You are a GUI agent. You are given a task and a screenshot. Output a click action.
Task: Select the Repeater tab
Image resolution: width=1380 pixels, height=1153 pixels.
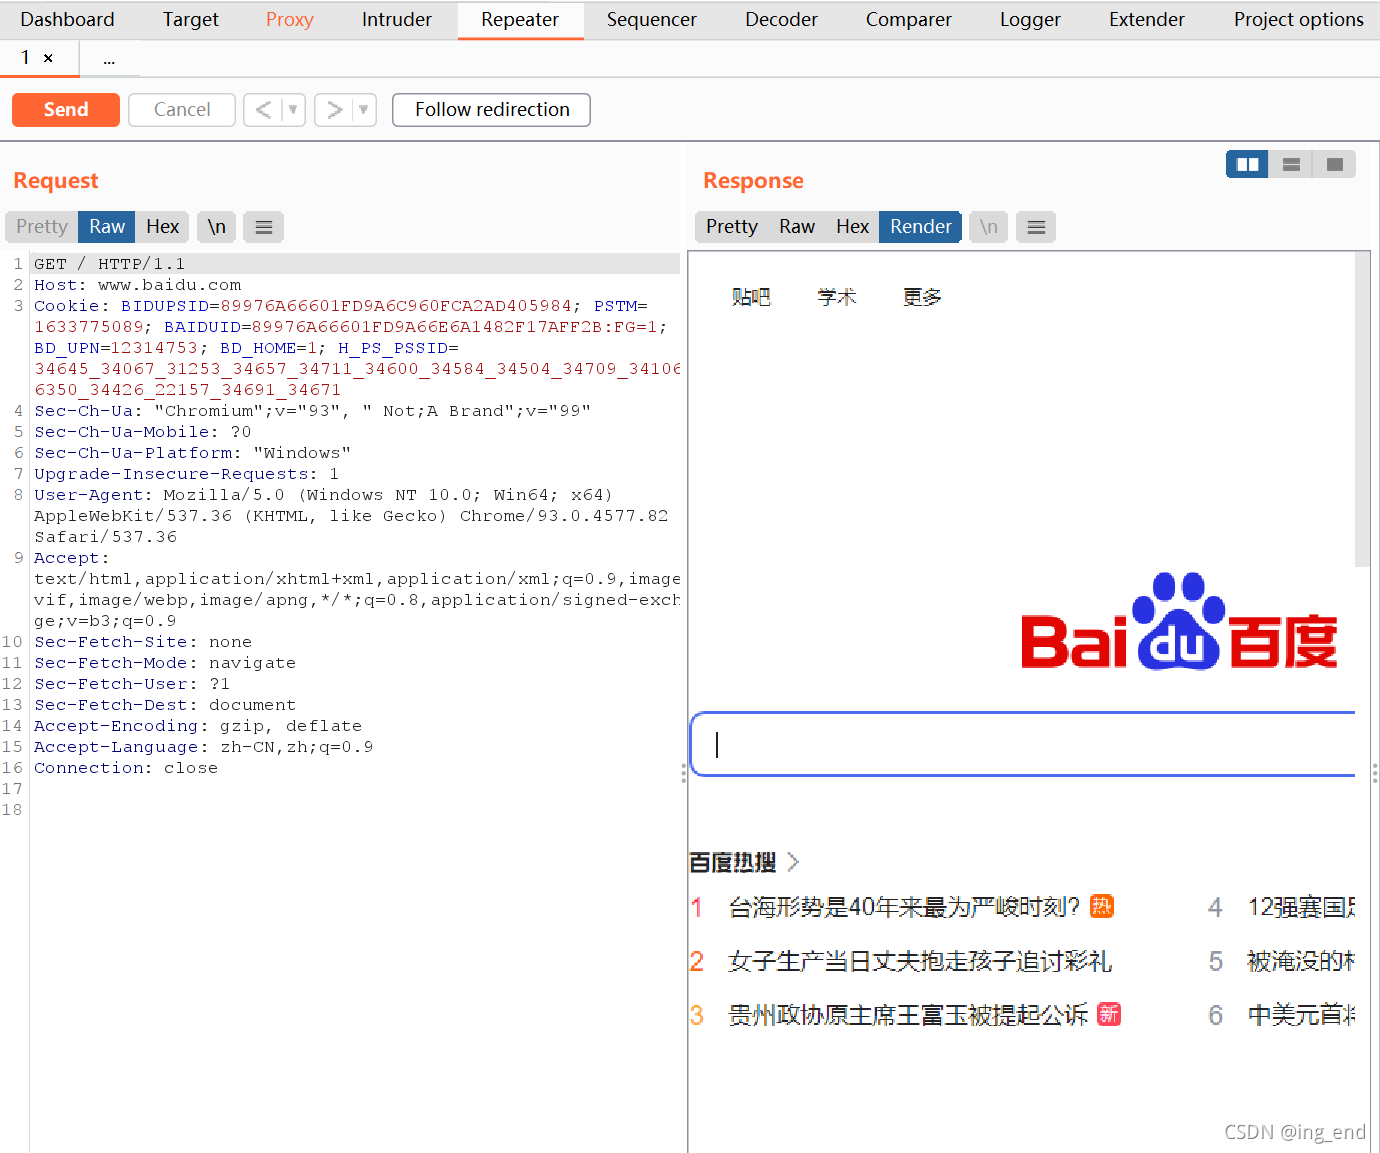pyautogui.click(x=520, y=20)
